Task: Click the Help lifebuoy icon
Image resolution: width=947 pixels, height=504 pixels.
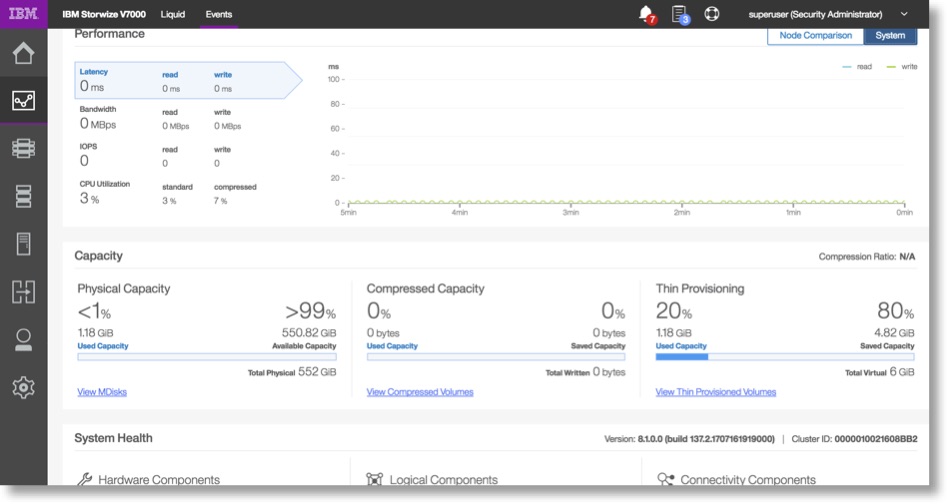Action: pos(712,14)
